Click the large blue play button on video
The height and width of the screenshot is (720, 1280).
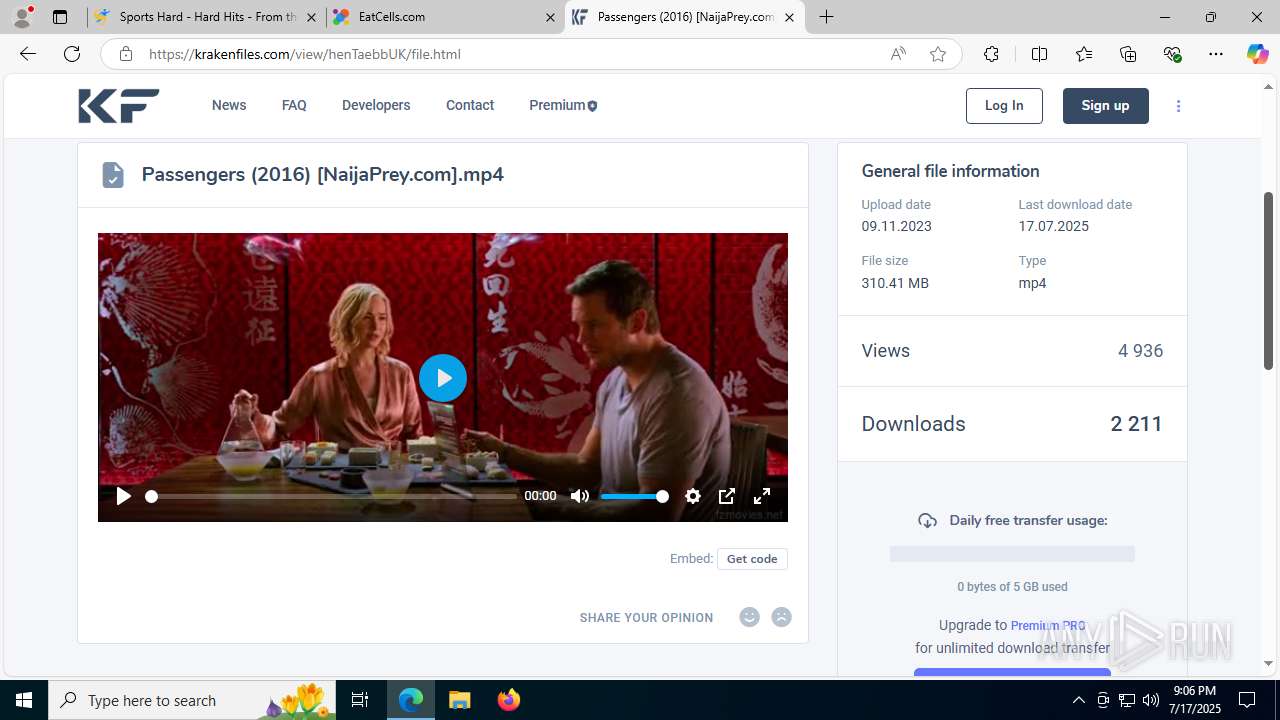point(443,378)
